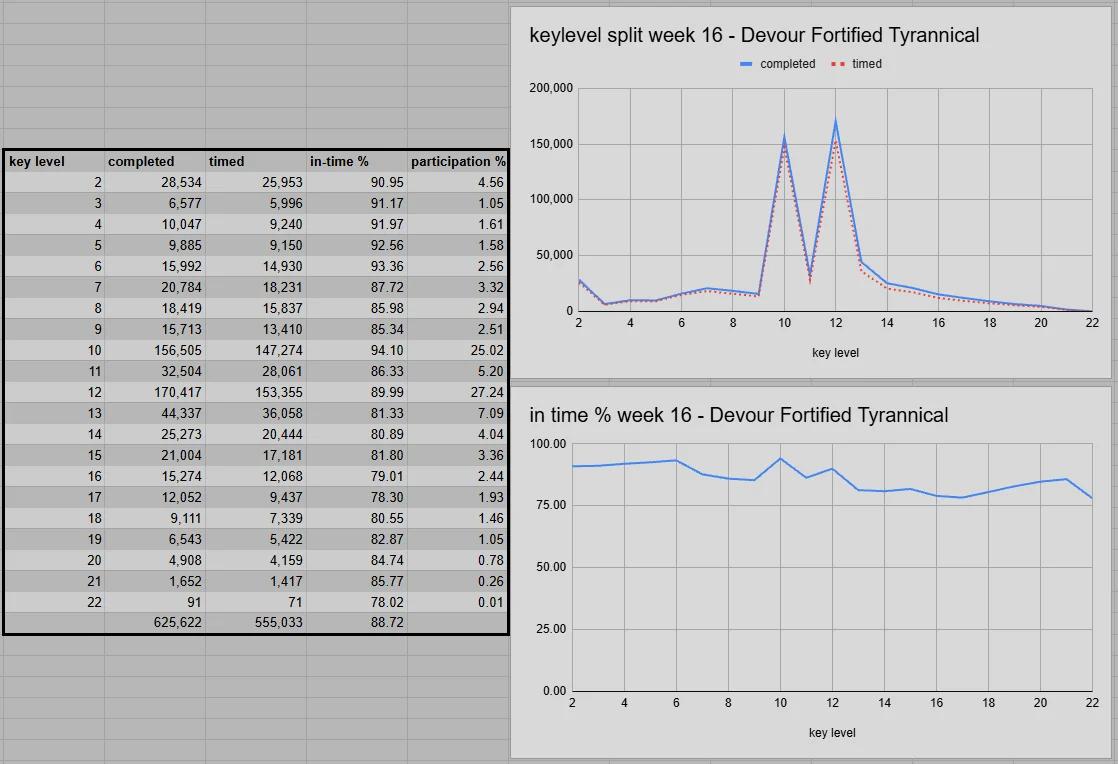Viewport: 1118px width, 764px height.
Task: Select the 'completed' column header cell
Action: tap(155, 161)
